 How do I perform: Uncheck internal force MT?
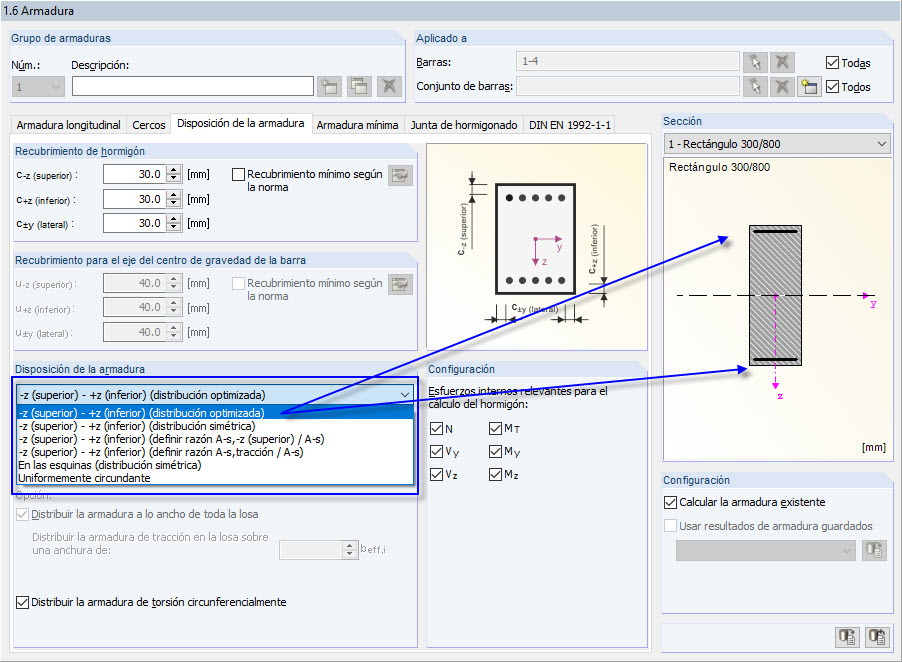(x=495, y=428)
